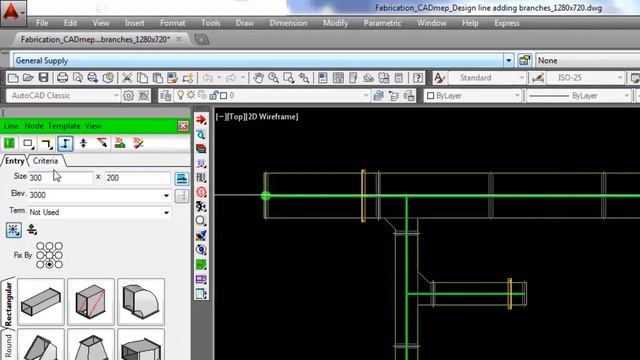The height and width of the screenshot is (360, 640).
Task: Select the rectangular radius bend thumbnail
Action: coord(141,302)
